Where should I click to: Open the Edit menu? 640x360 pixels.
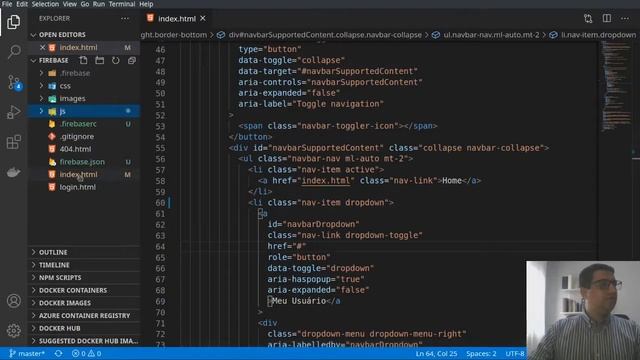coord(22,4)
